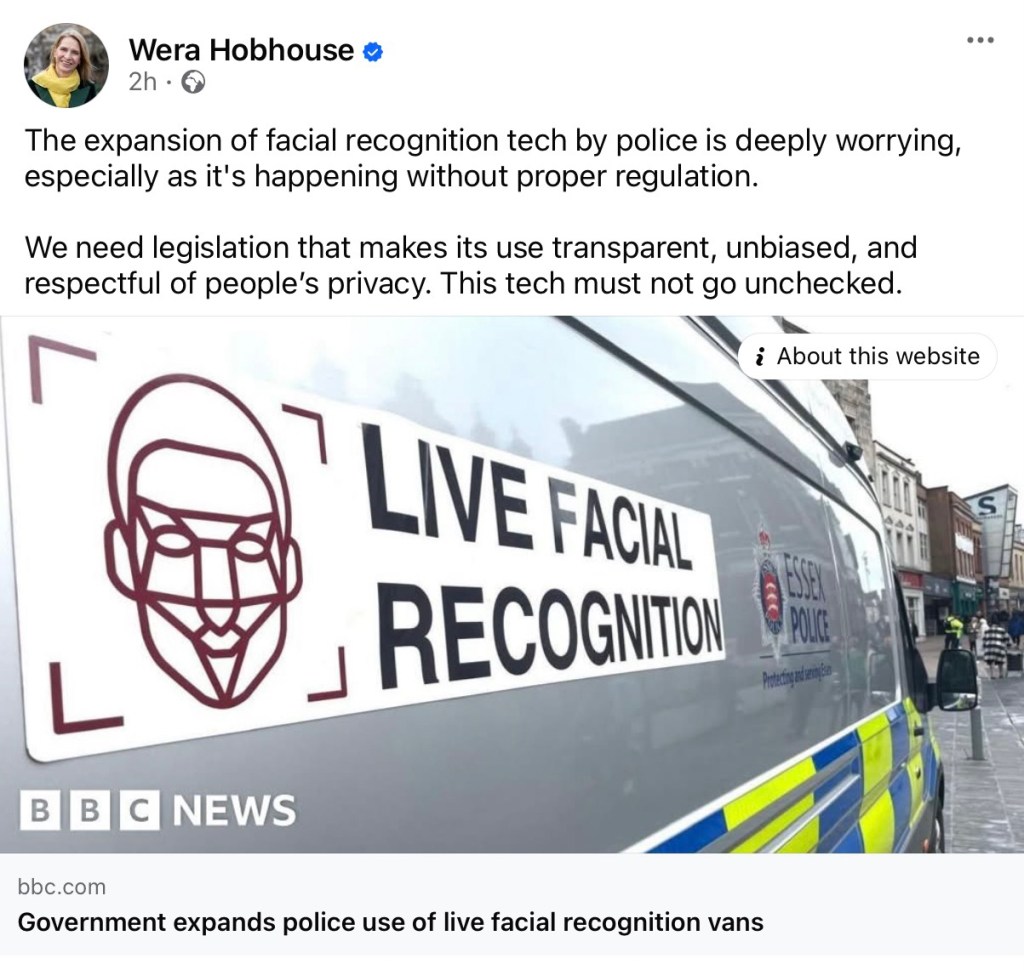Click the maroon face outline icon on van
Viewport: 1024px width, 970px height.
point(203,541)
